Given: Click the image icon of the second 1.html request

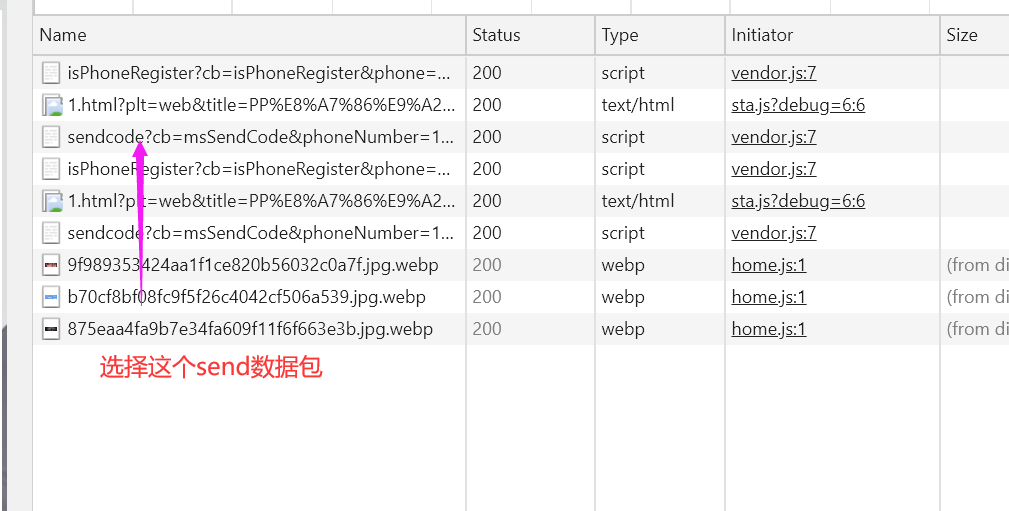Looking at the screenshot, I should (x=51, y=201).
